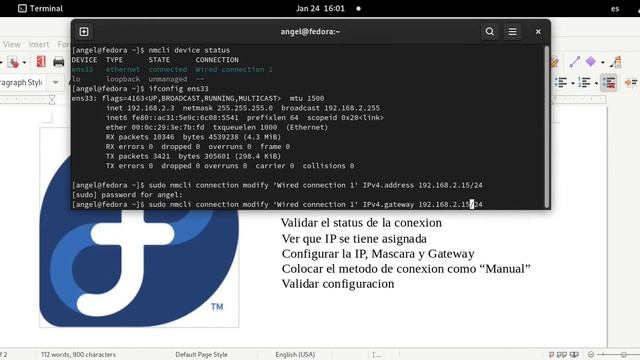
Task: Click the Paragraph Style input box
Action: [x=22, y=82]
